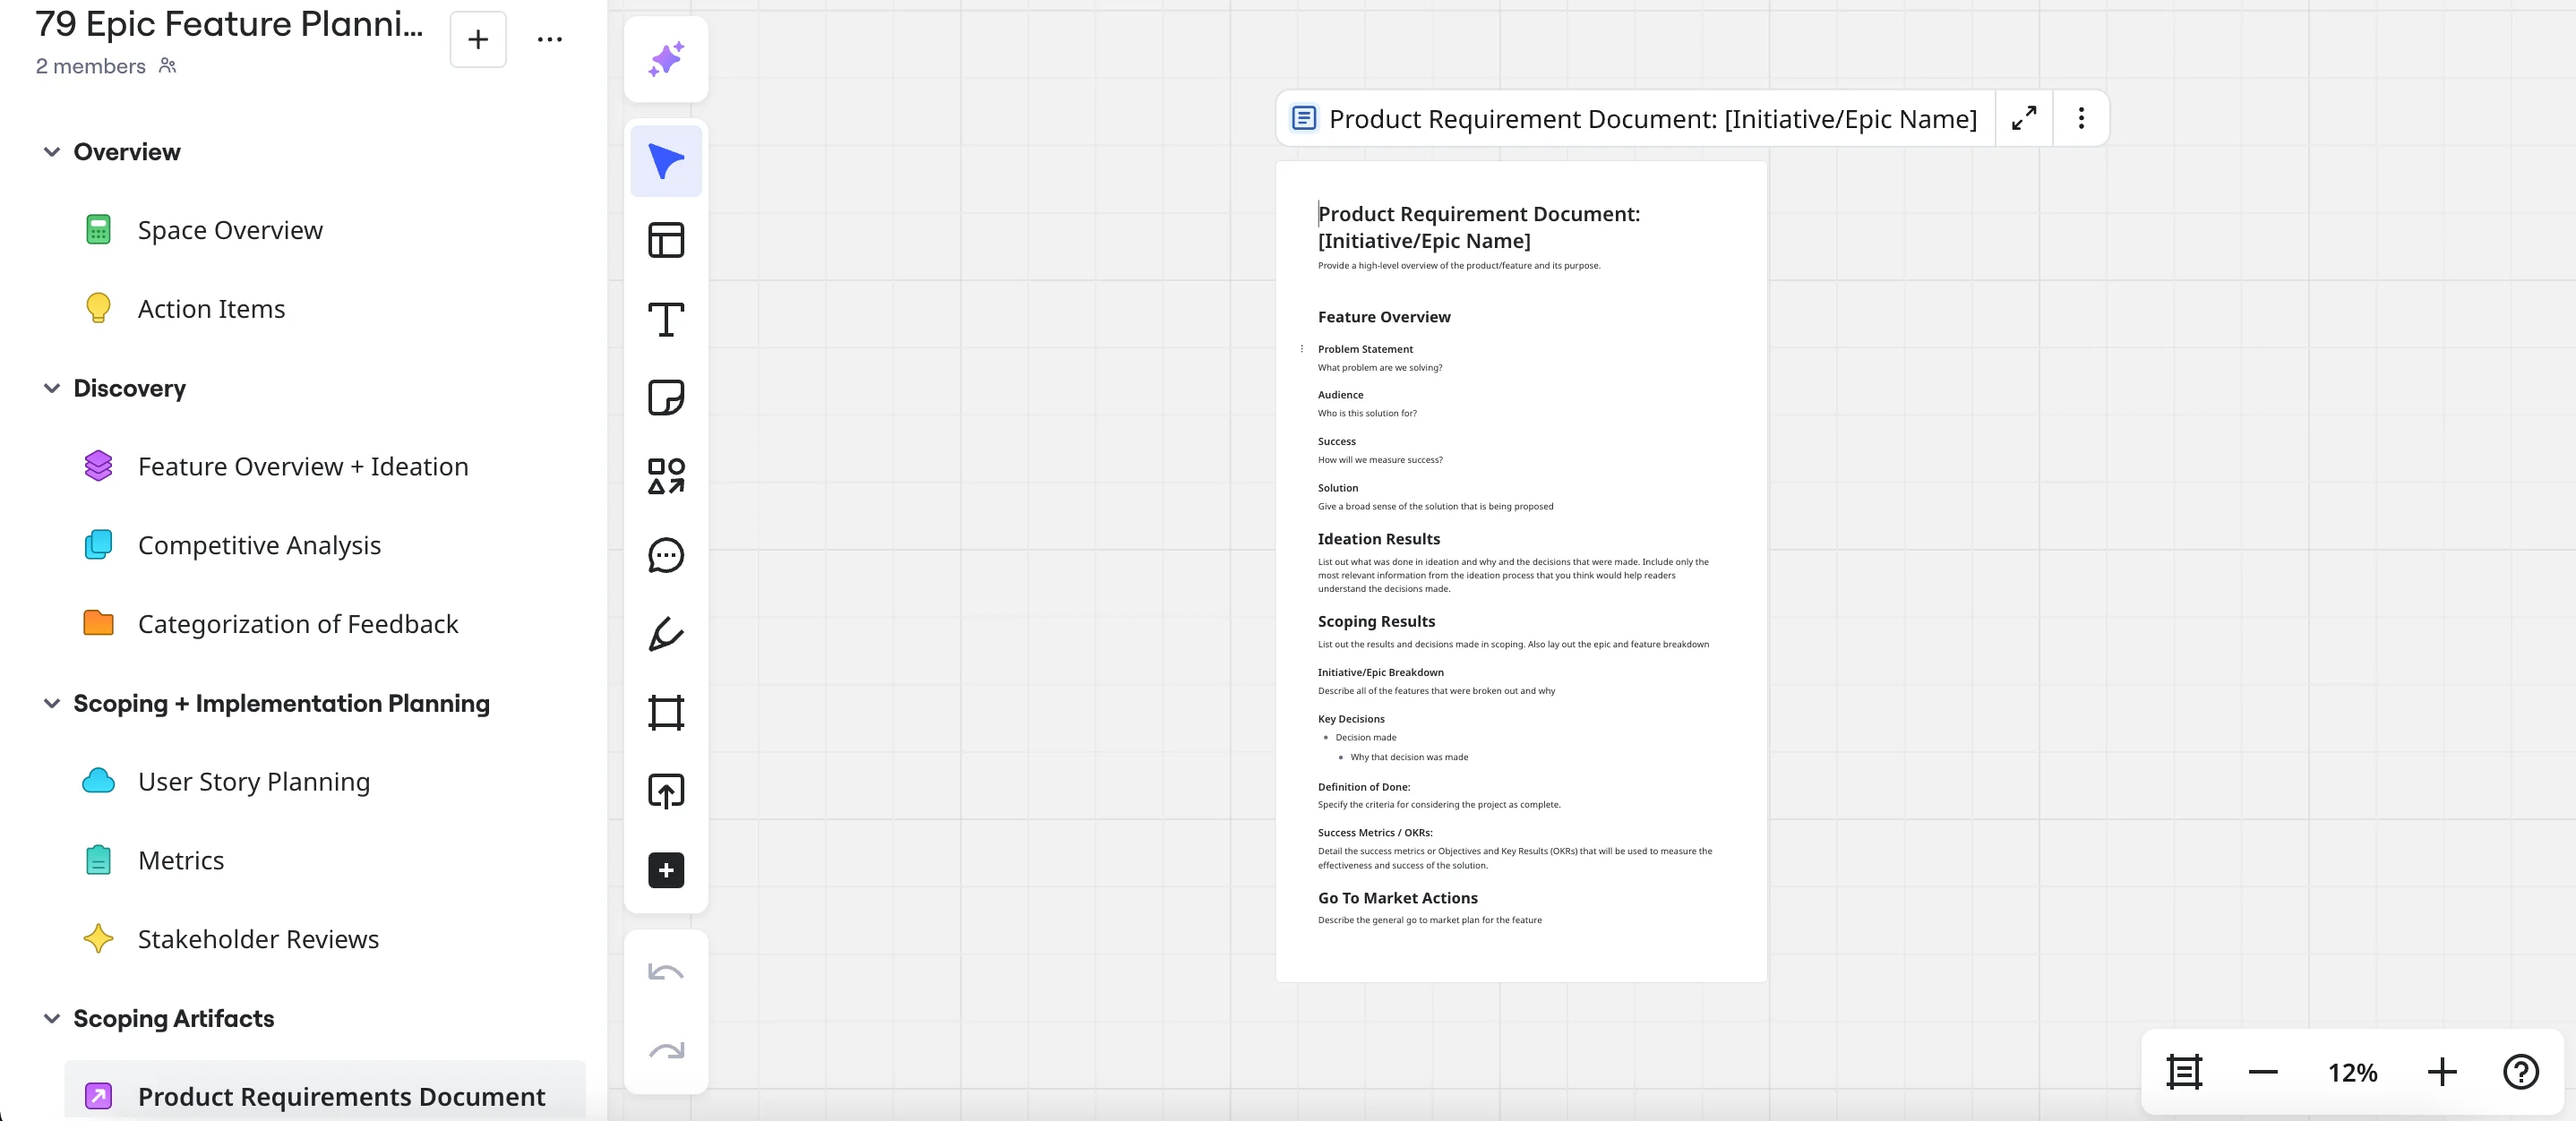Viewport: 2576px width, 1121px height.
Task: Open the Stakeholder Reviews item
Action: point(258,939)
